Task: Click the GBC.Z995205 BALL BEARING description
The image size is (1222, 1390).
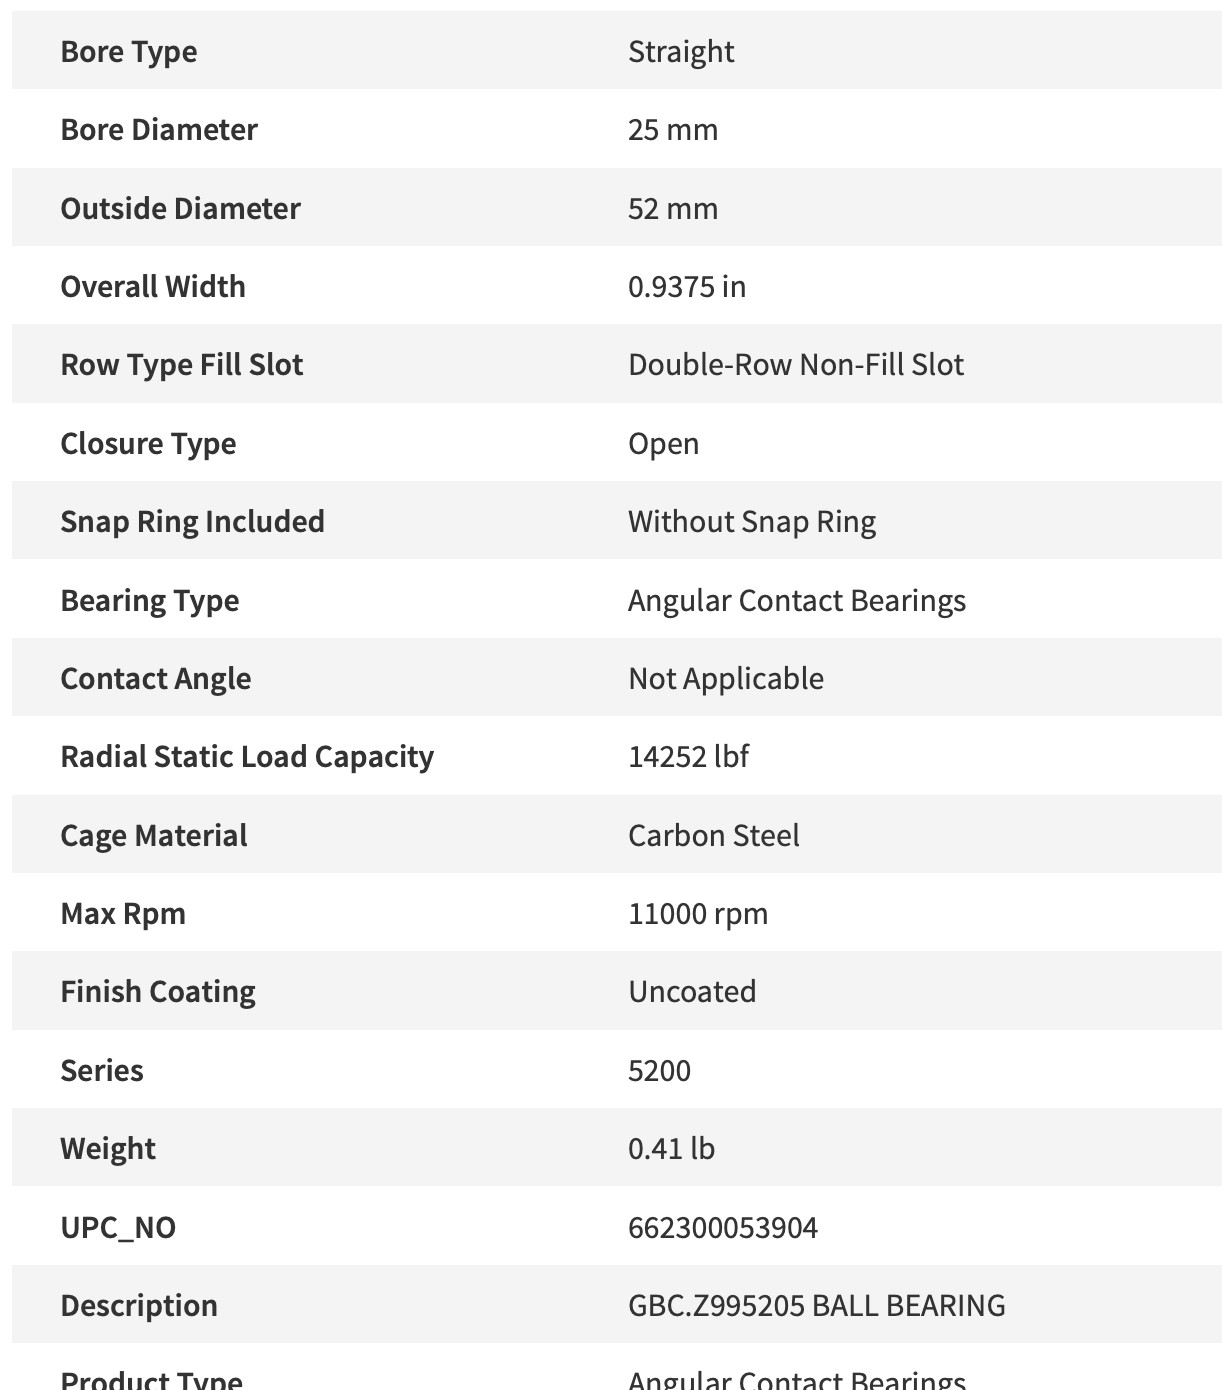Action: [816, 1306]
